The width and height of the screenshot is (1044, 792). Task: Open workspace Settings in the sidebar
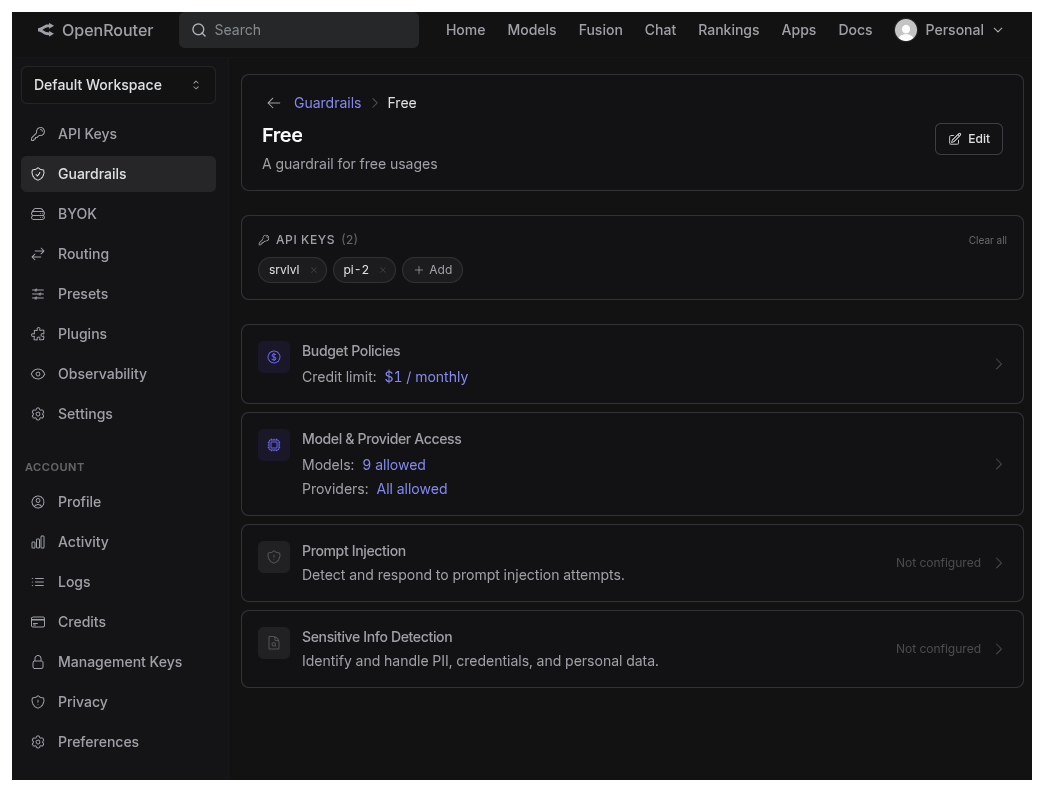tap(119, 413)
